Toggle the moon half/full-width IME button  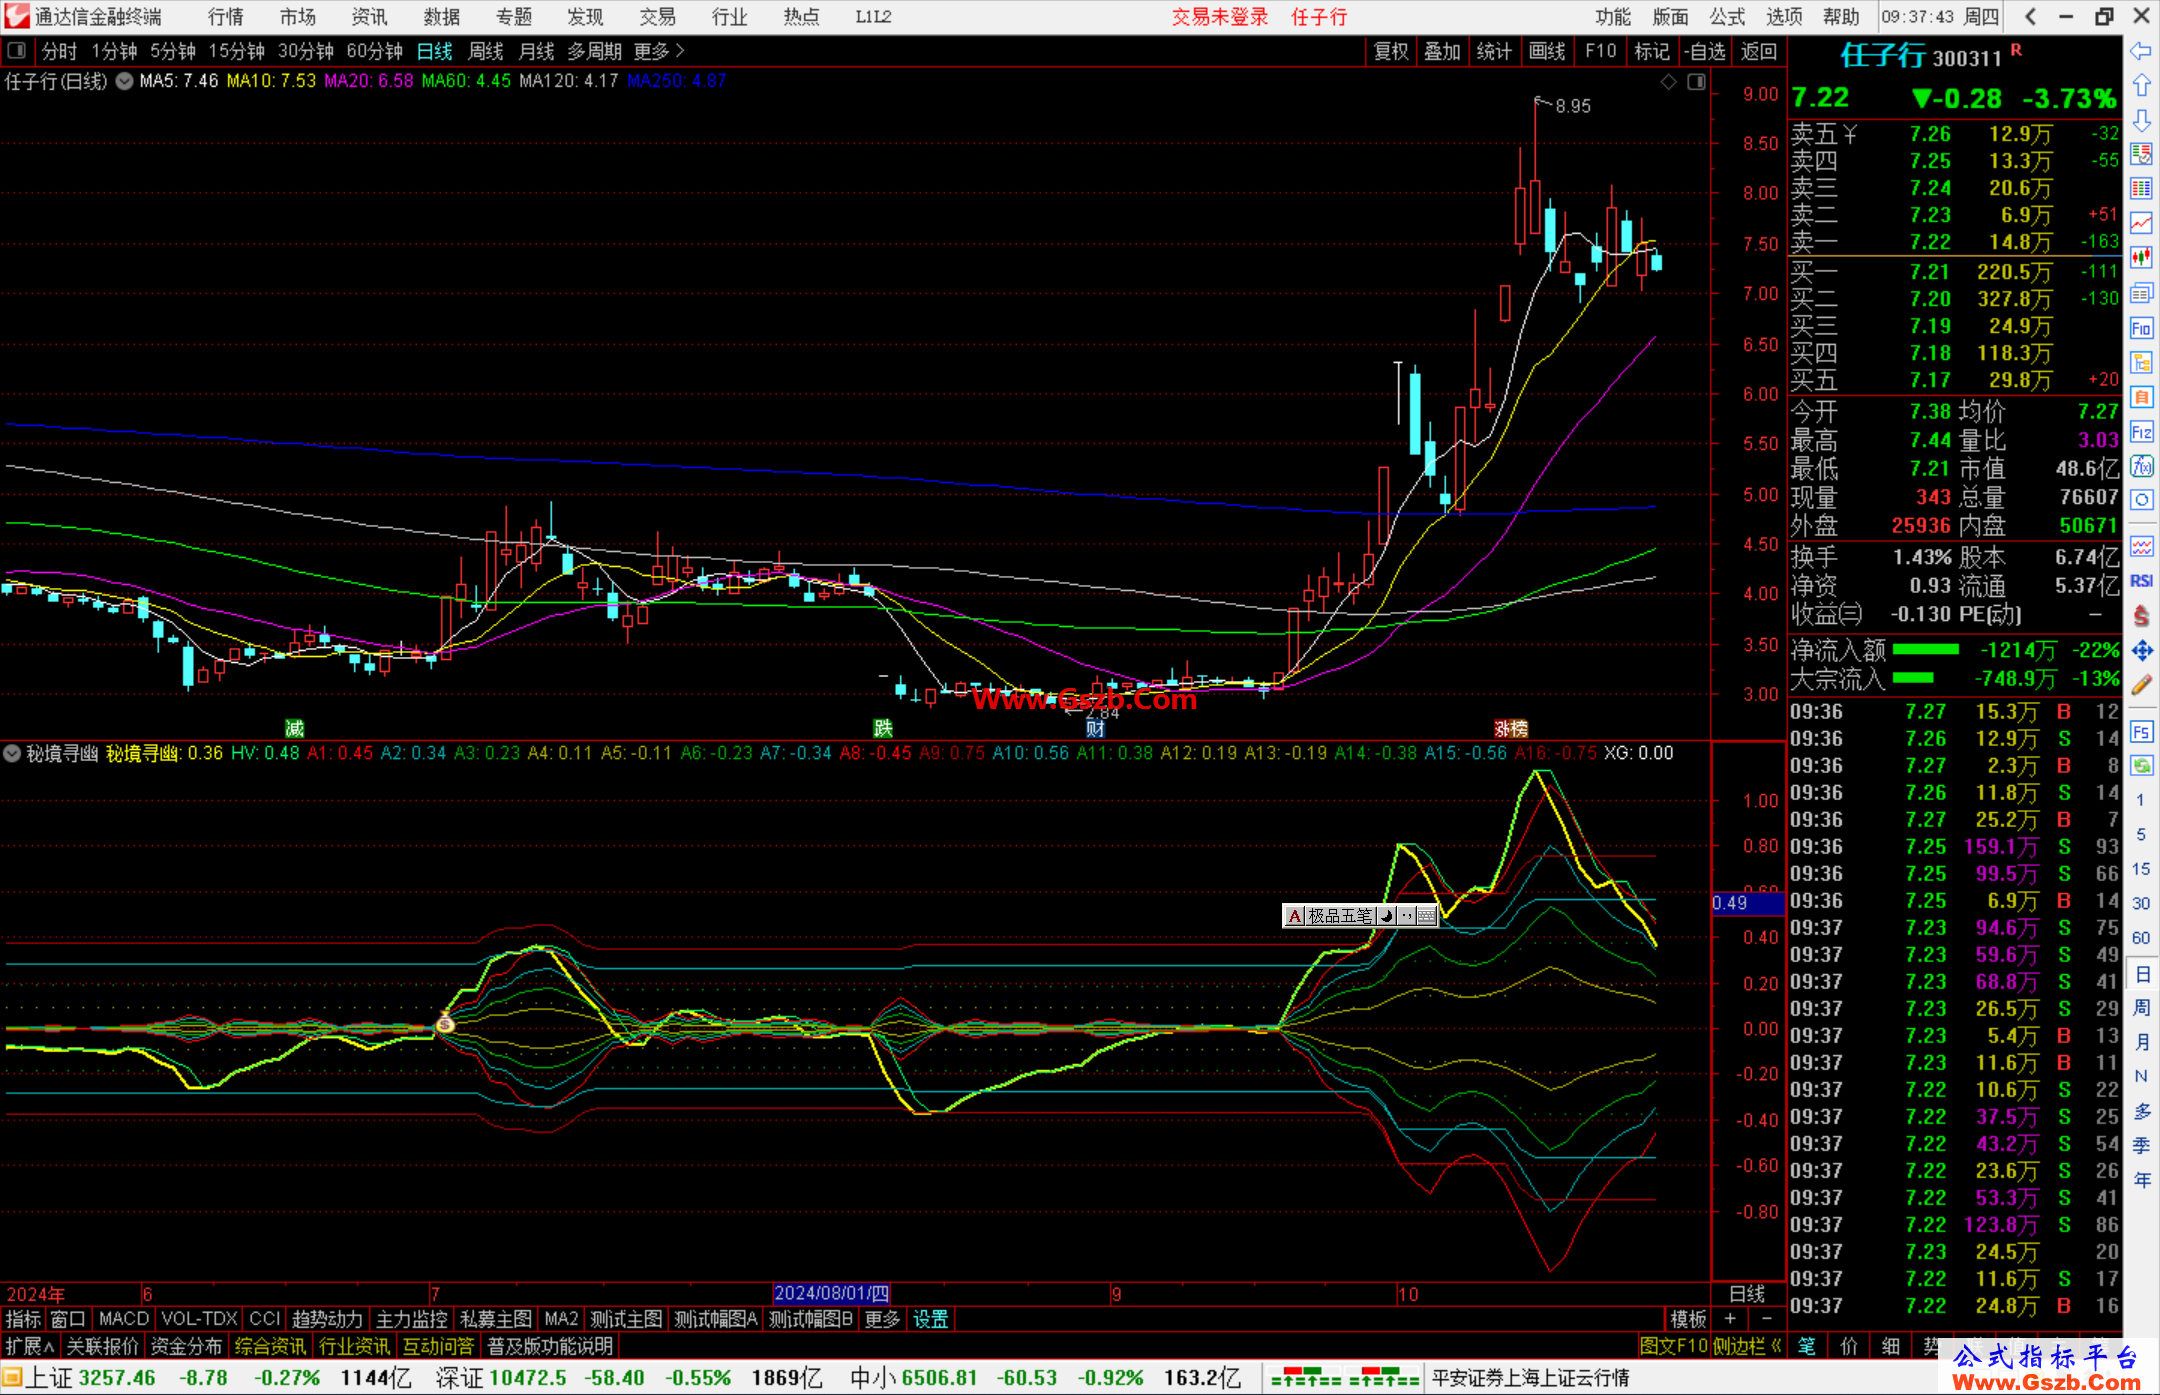point(1387,916)
